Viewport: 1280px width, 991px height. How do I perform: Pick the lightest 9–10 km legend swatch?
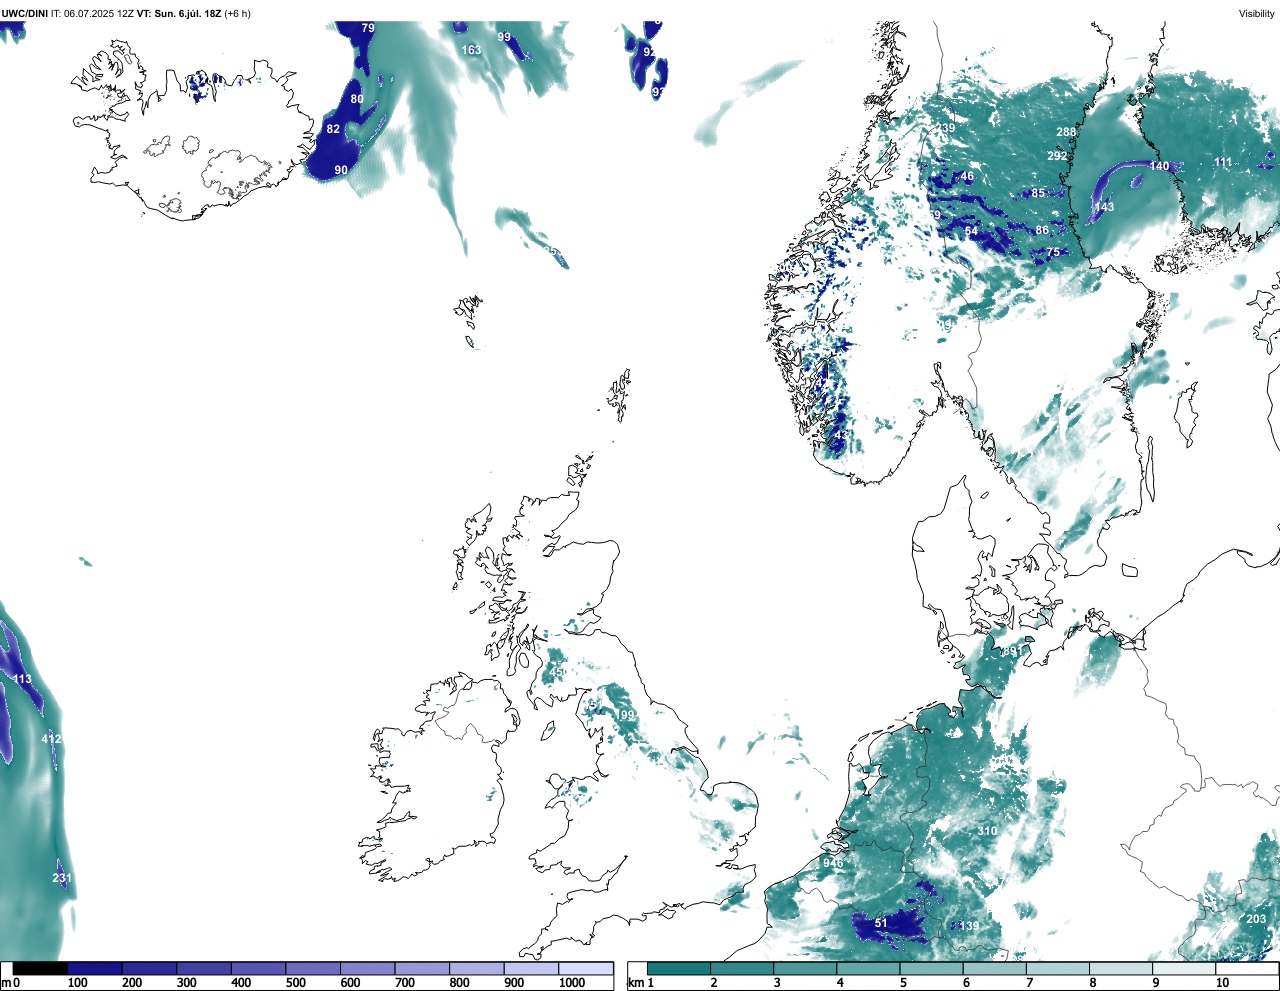pos(1185,968)
